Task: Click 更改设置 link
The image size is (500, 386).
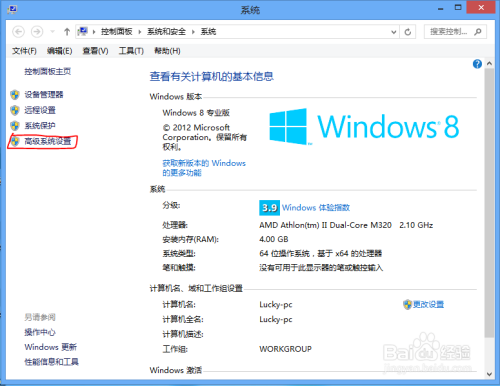Action: point(428,304)
